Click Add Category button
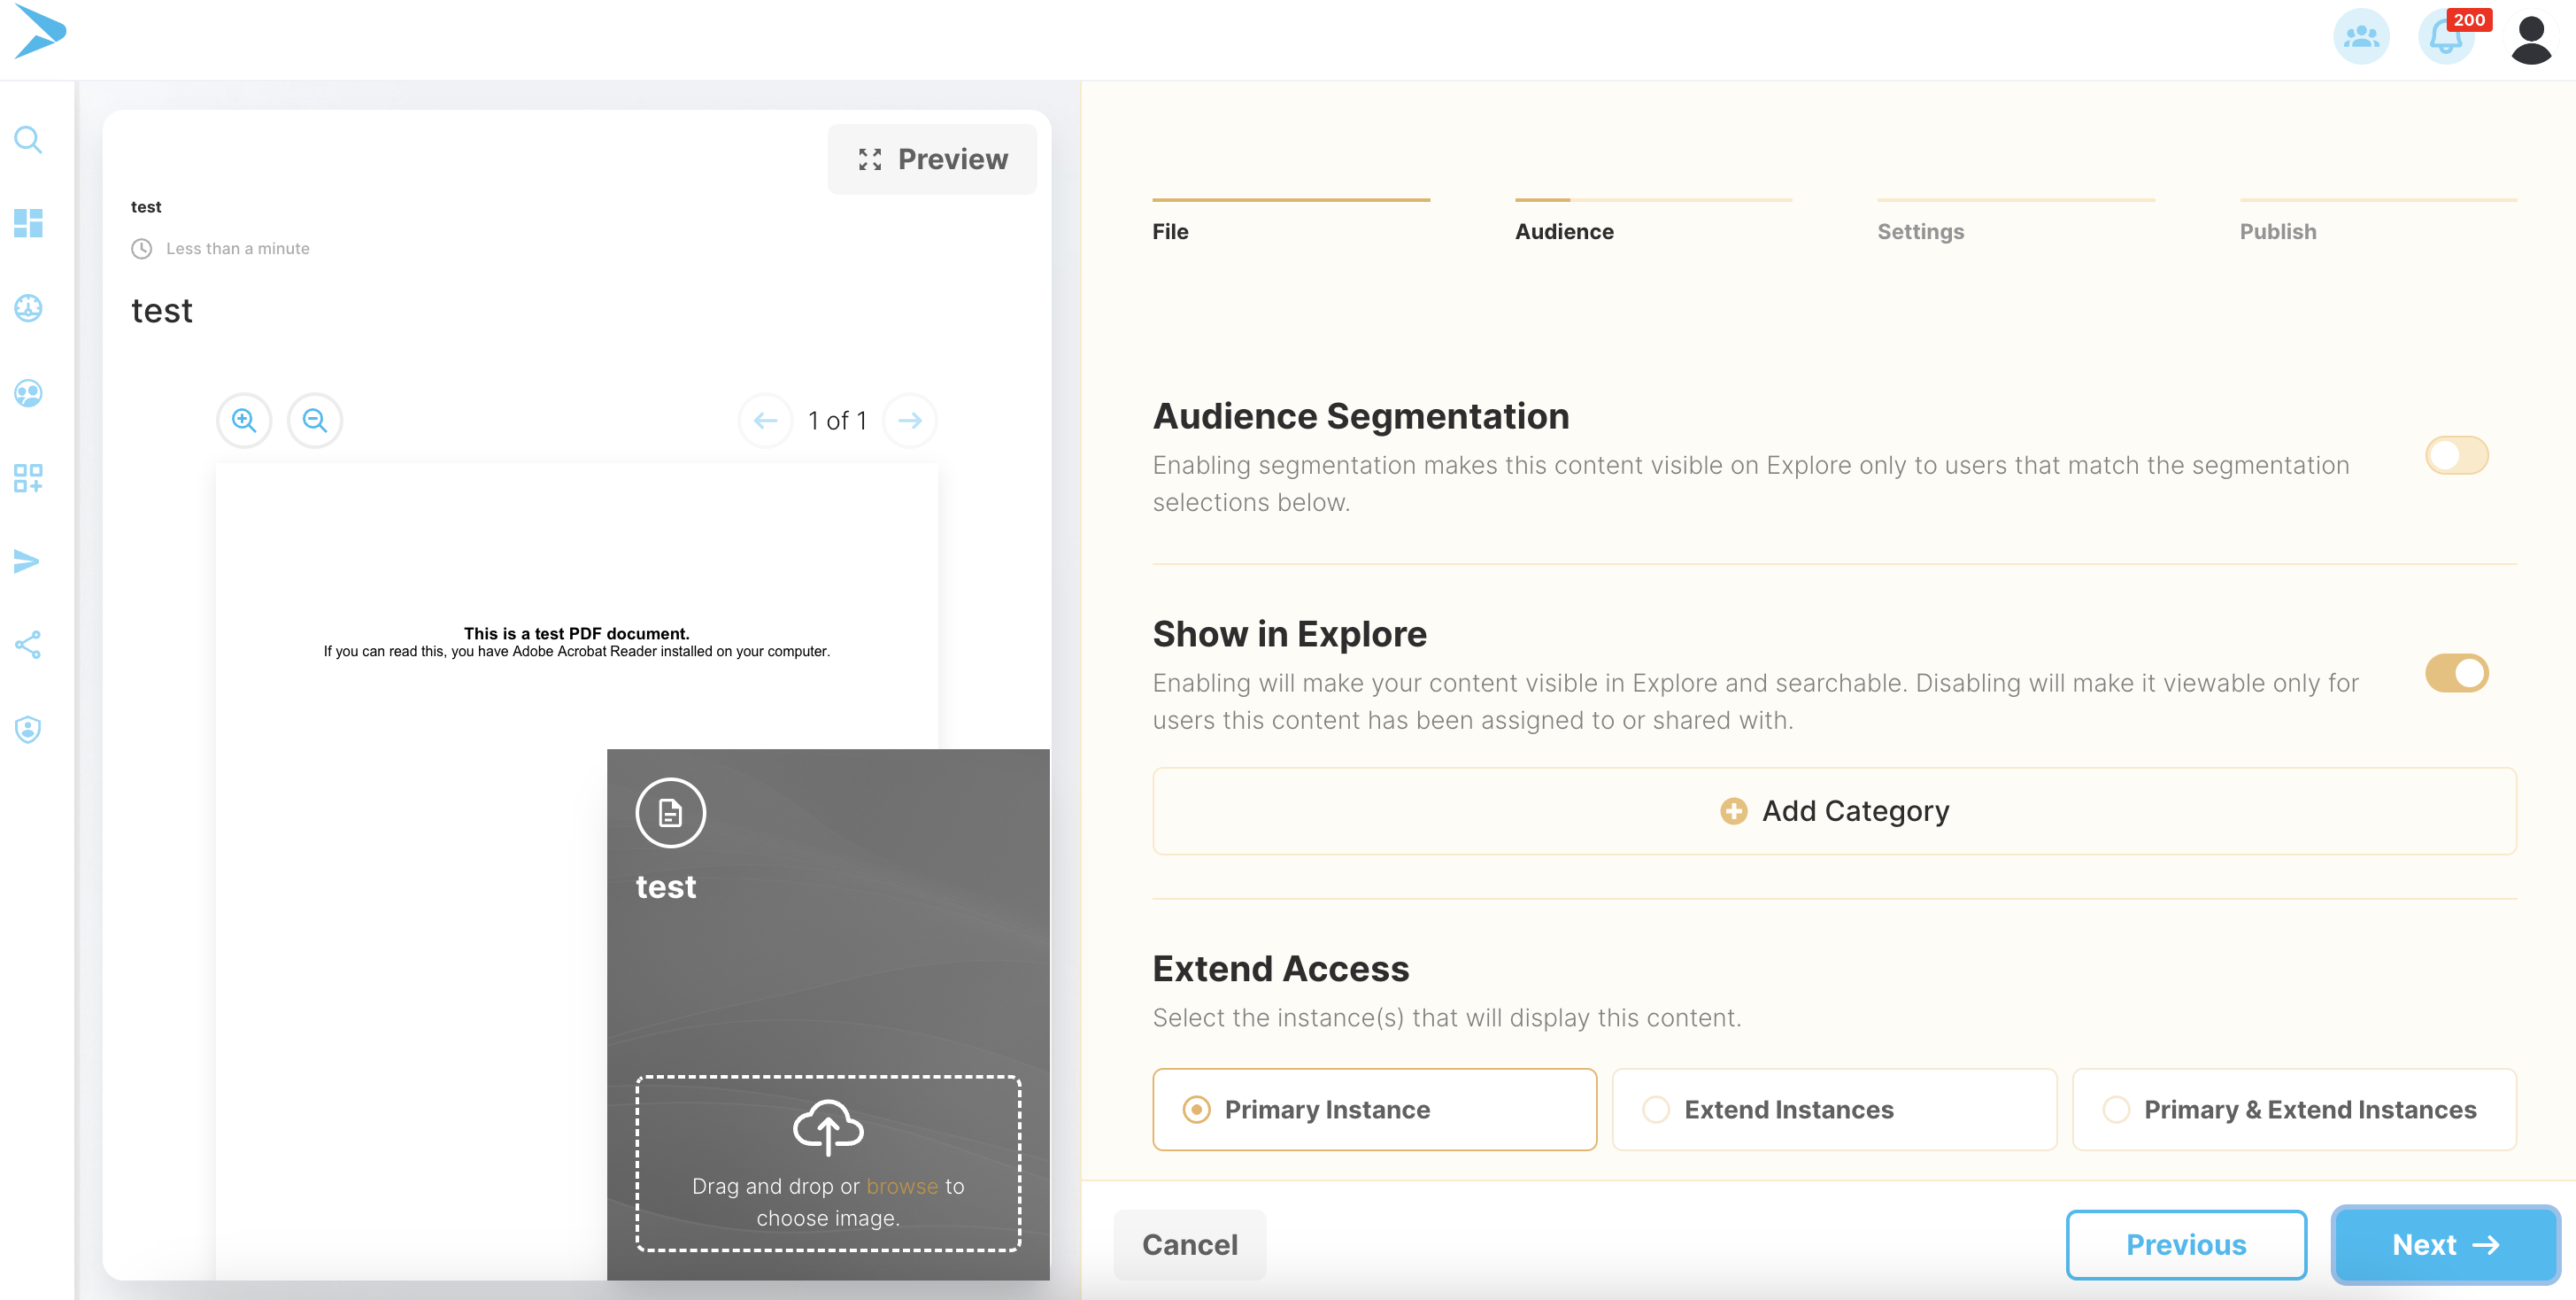The image size is (2576, 1300). 1834,811
